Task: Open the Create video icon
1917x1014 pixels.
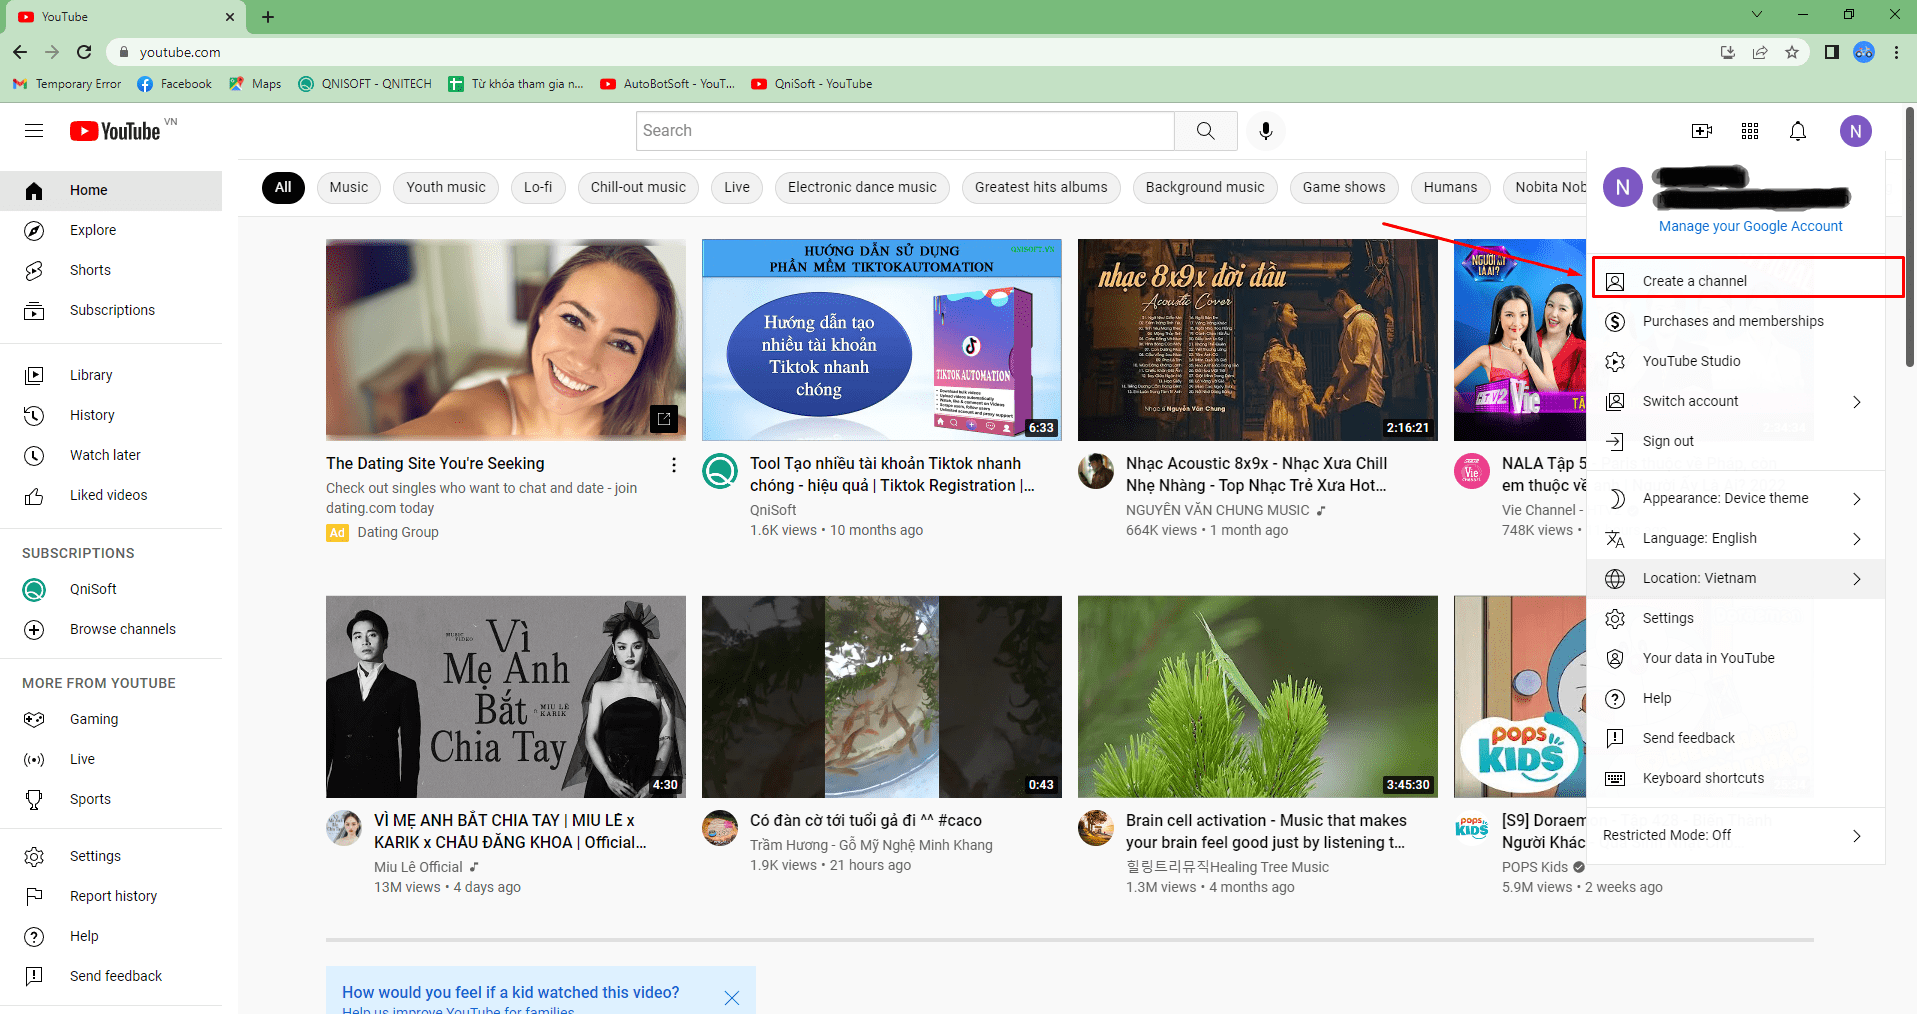Action: (x=1702, y=131)
